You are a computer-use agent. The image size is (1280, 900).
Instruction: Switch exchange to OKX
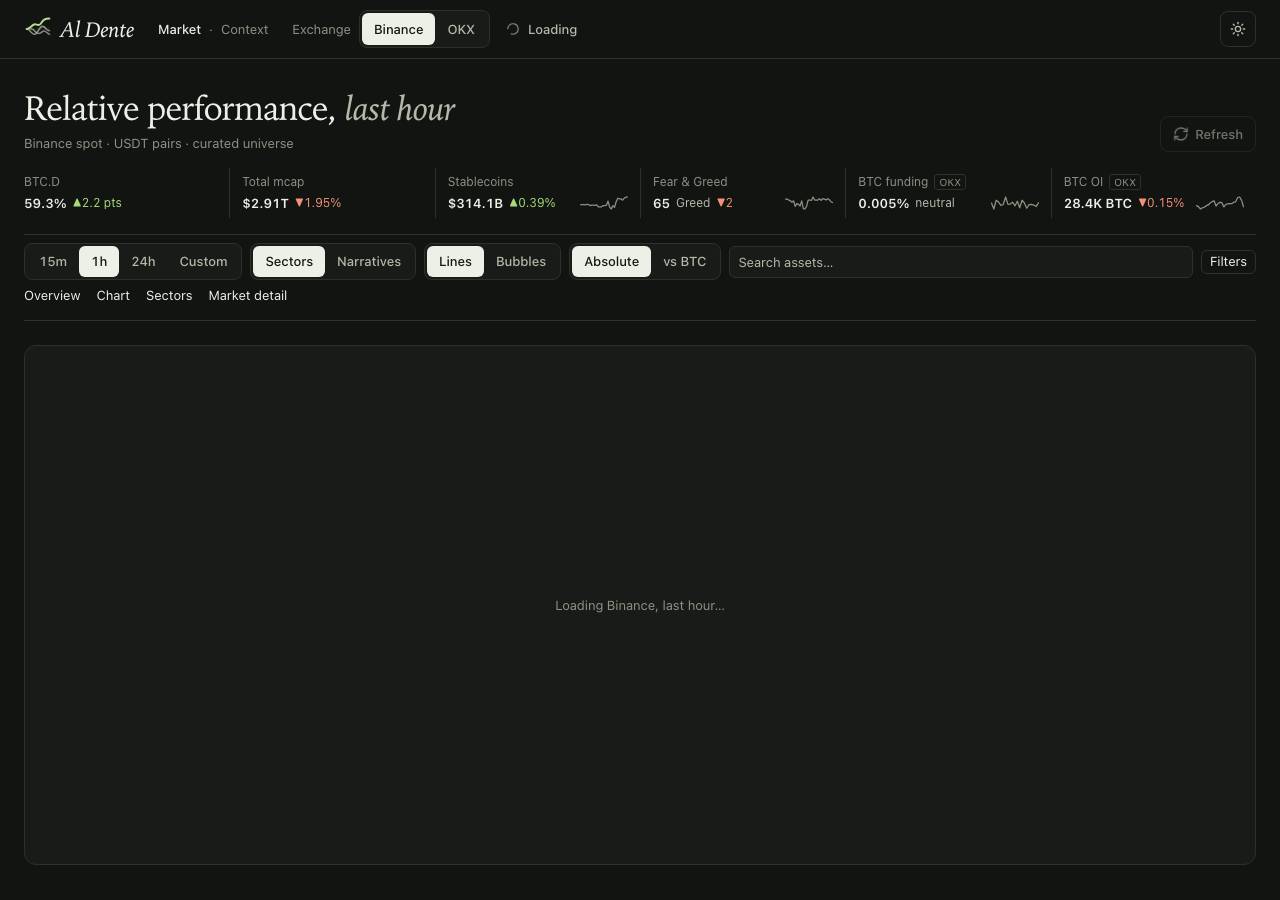(x=461, y=29)
